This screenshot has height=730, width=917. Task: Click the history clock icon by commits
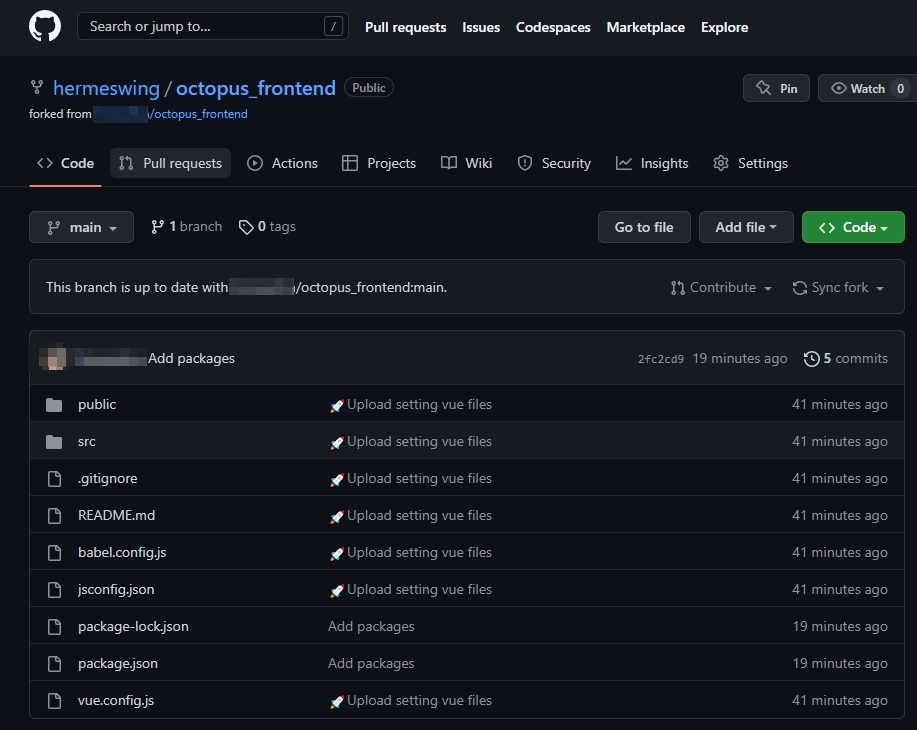point(811,359)
